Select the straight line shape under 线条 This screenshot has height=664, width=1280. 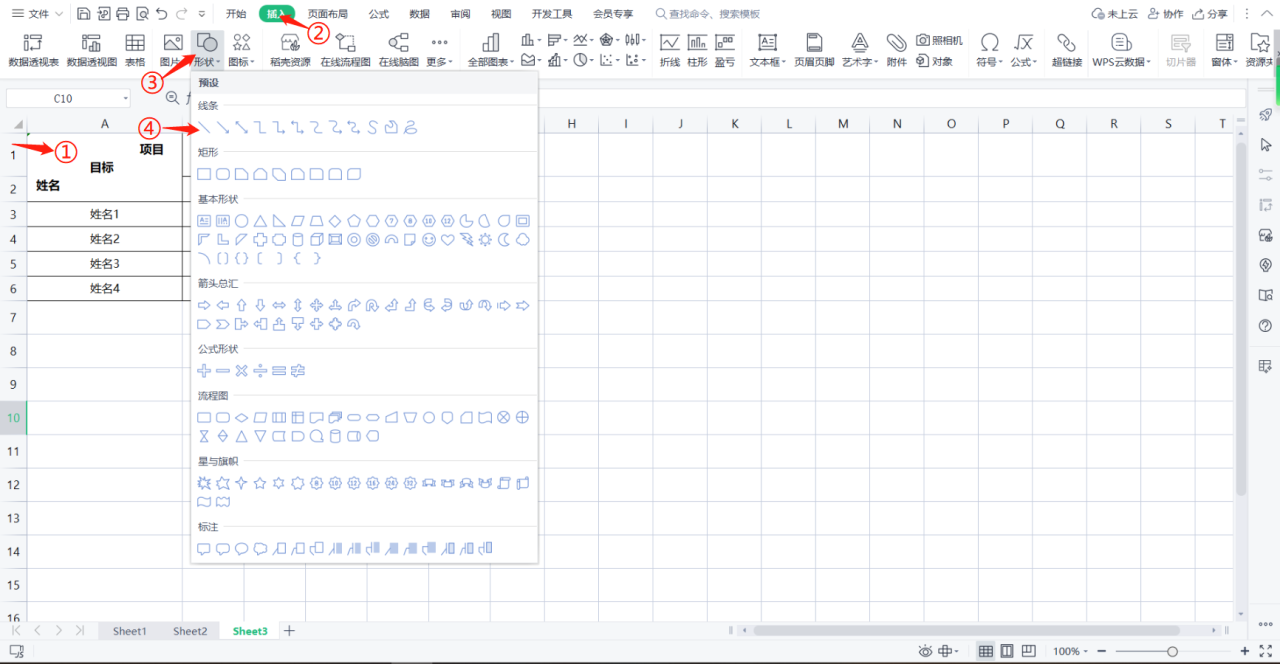[204, 127]
